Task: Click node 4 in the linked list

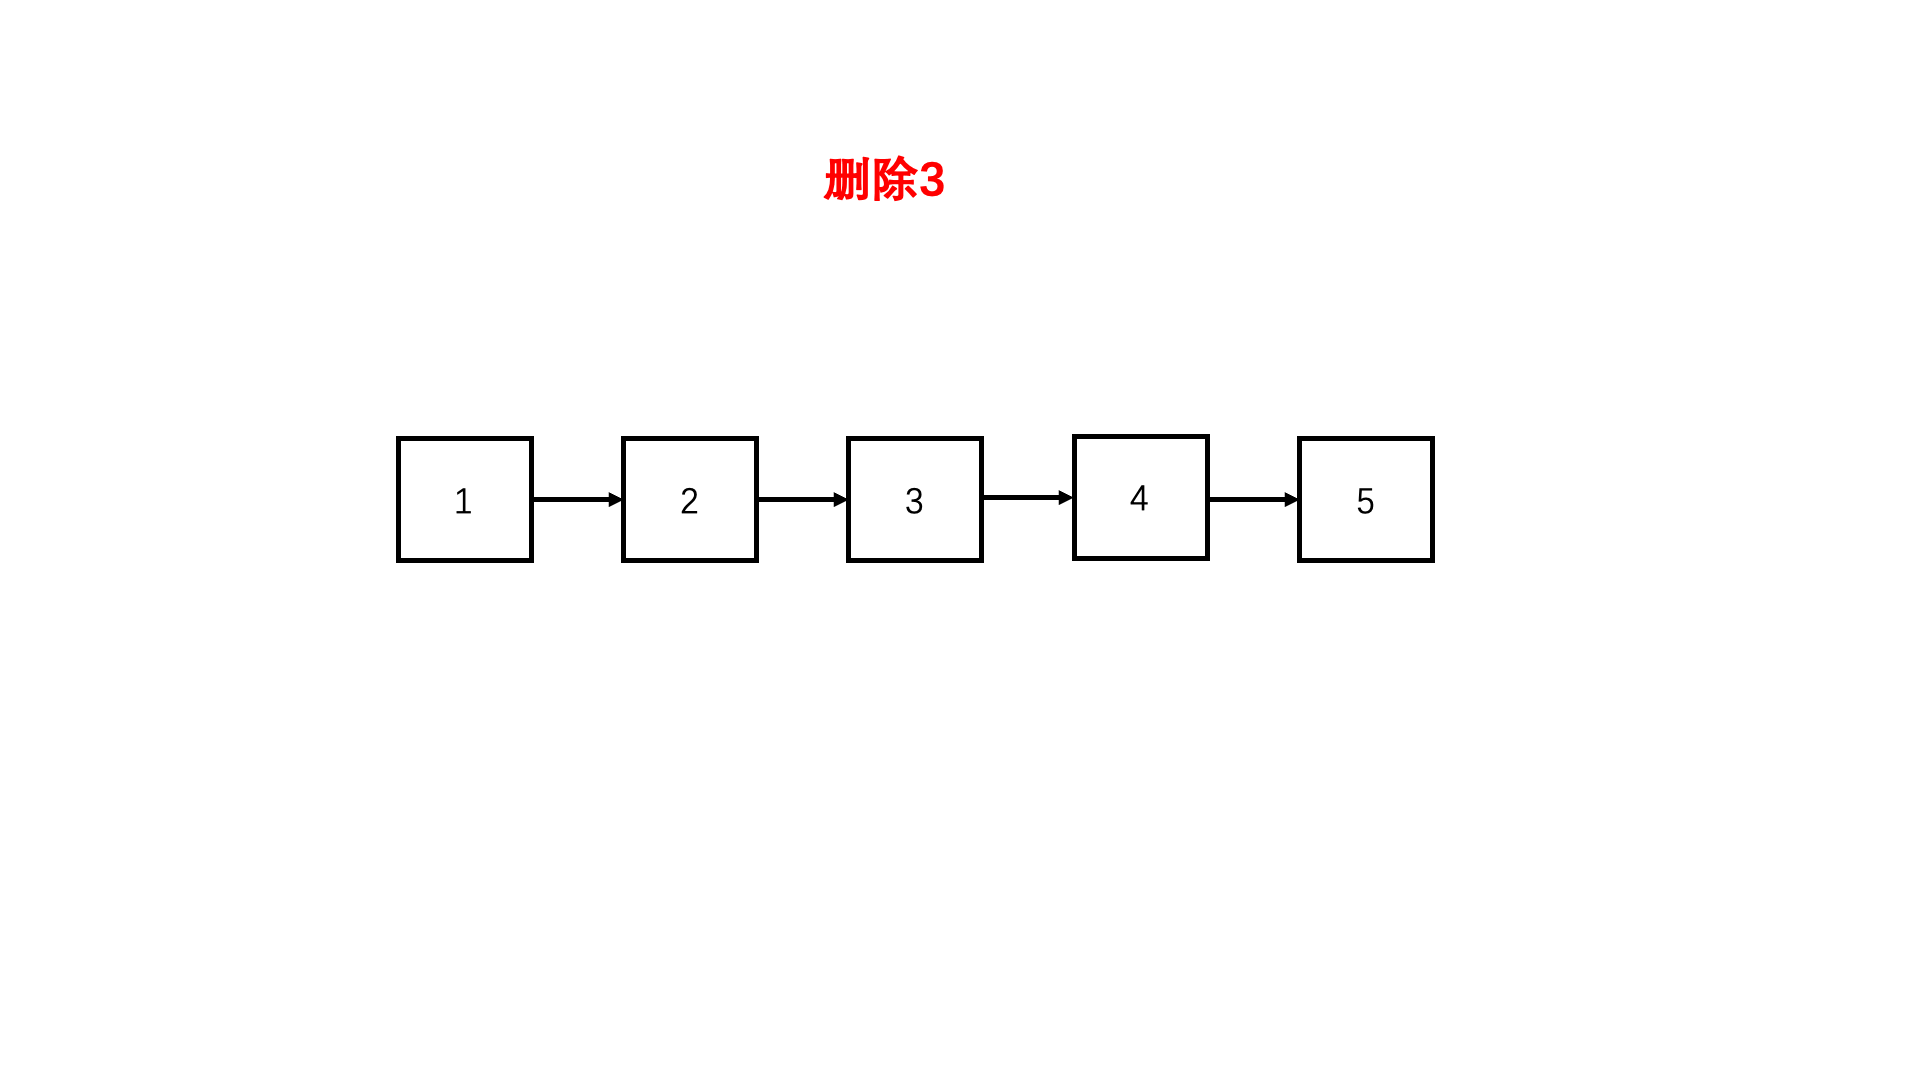Action: pyautogui.click(x=1138, y=496)
